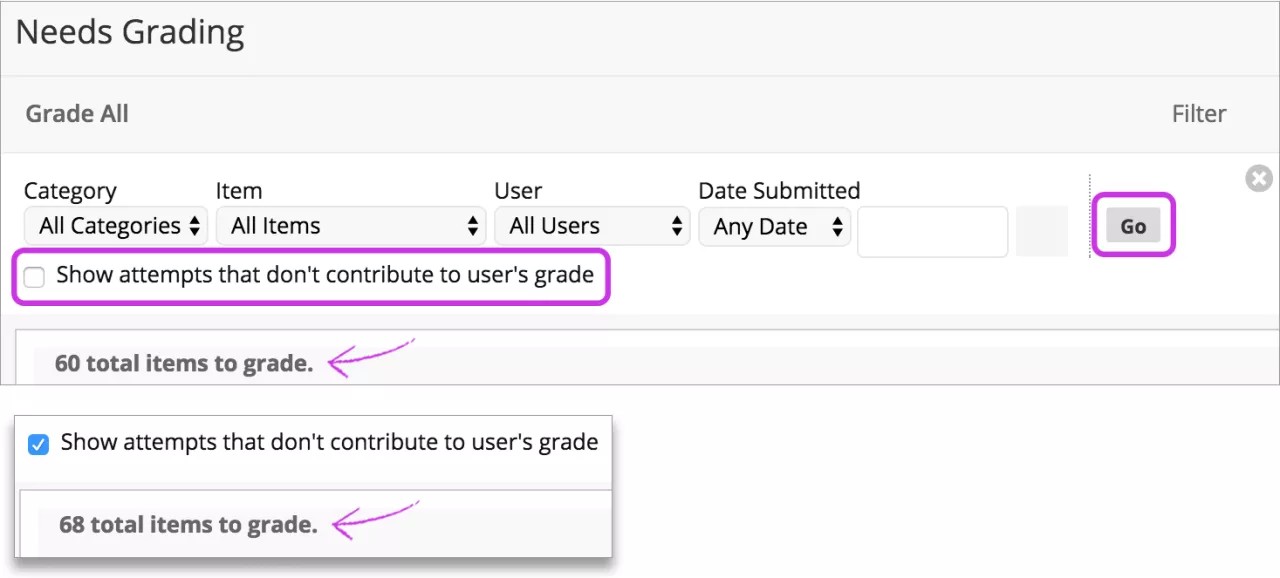
Task: Click the Date Submitted input field
Action: (932, 231)
